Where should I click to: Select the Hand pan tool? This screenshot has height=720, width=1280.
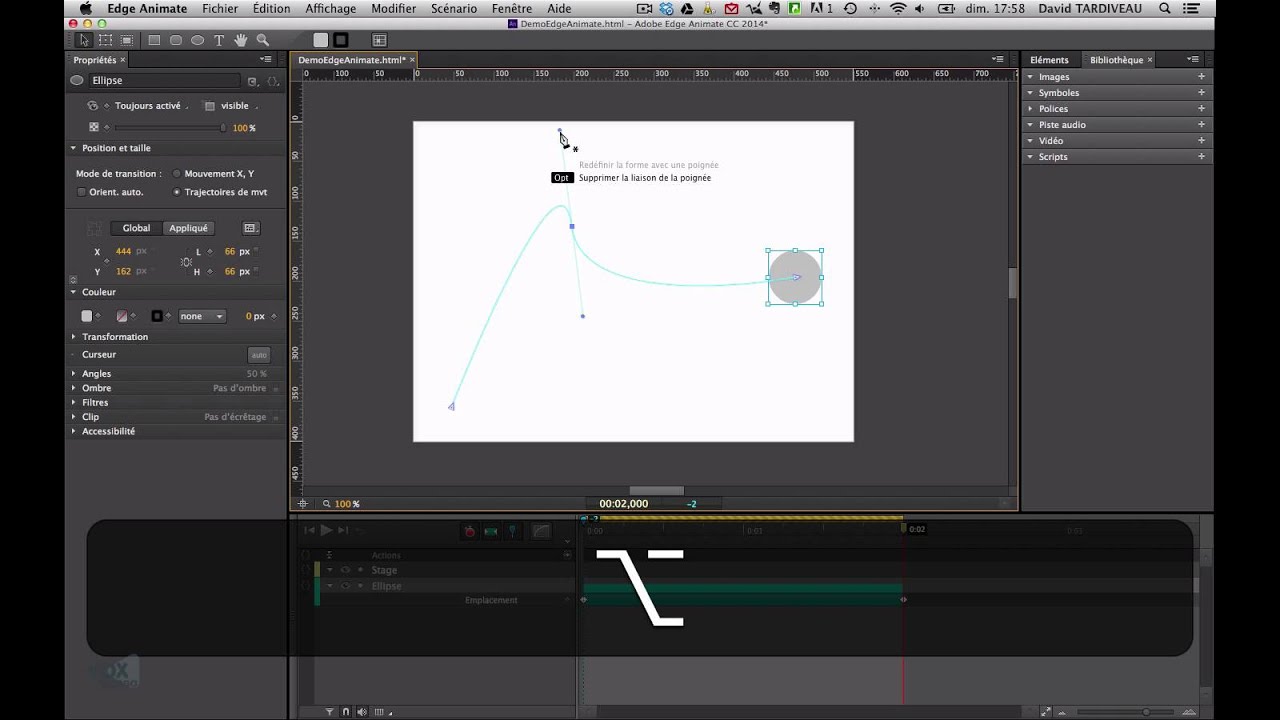[241, 40]
